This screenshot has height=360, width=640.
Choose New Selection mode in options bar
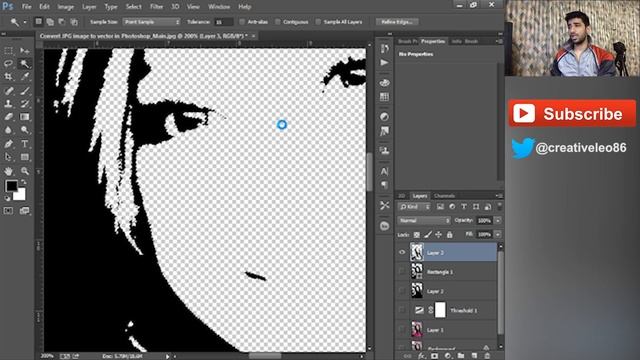tap(38, 22)
